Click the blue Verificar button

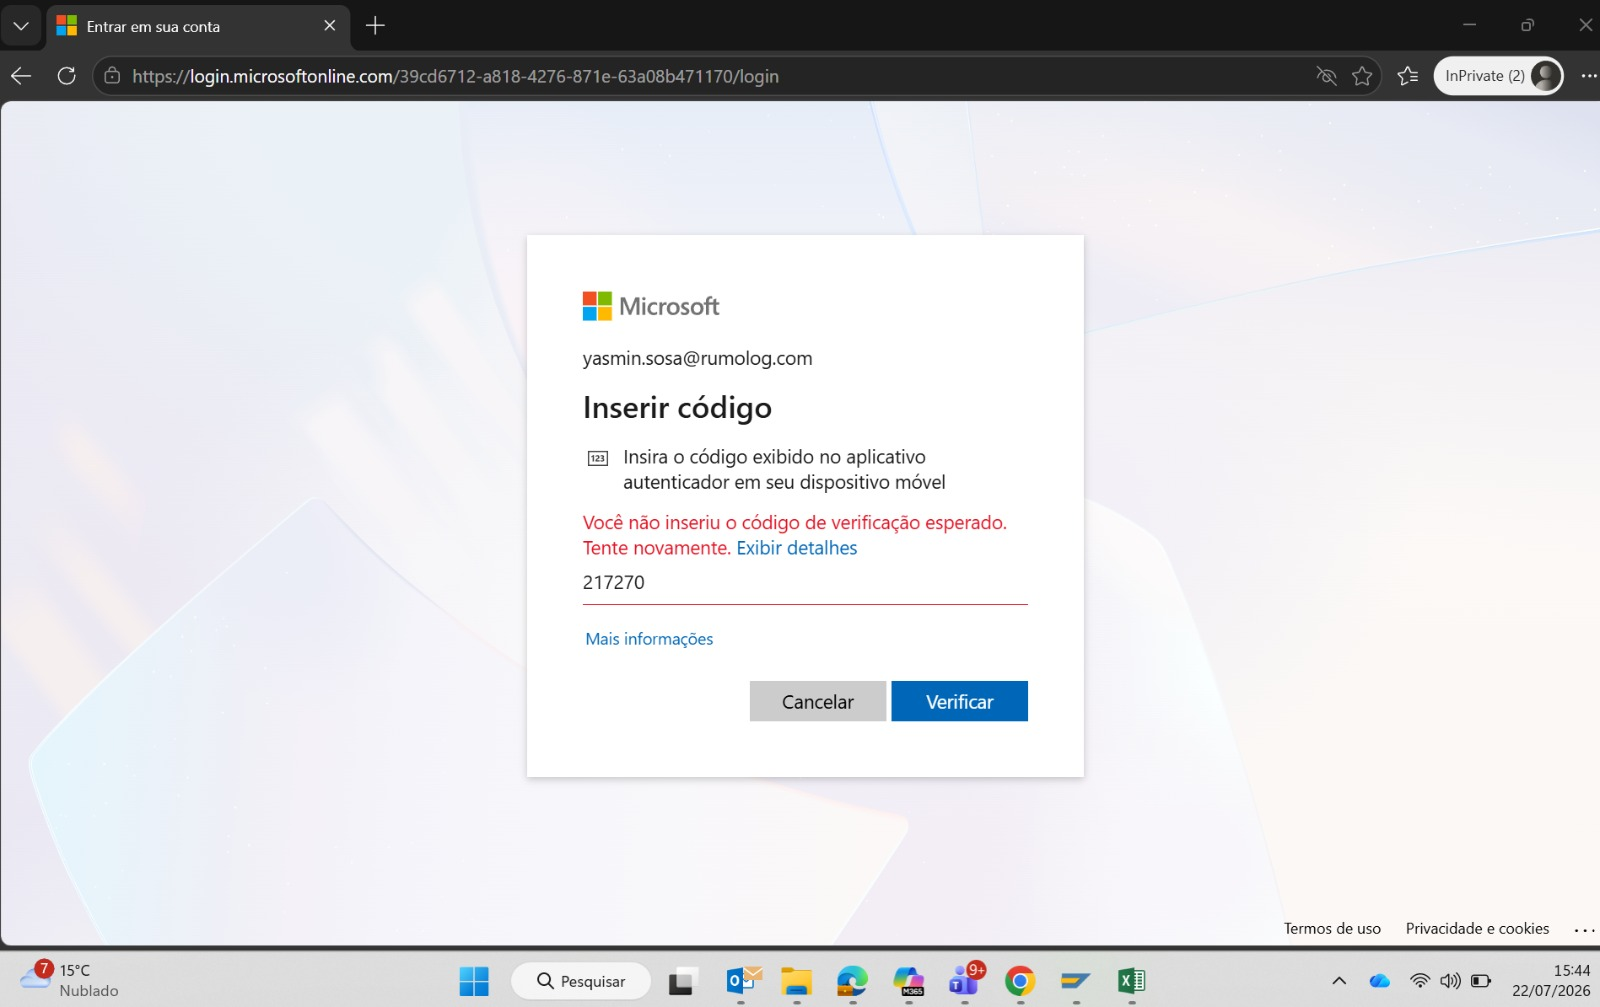959,701
